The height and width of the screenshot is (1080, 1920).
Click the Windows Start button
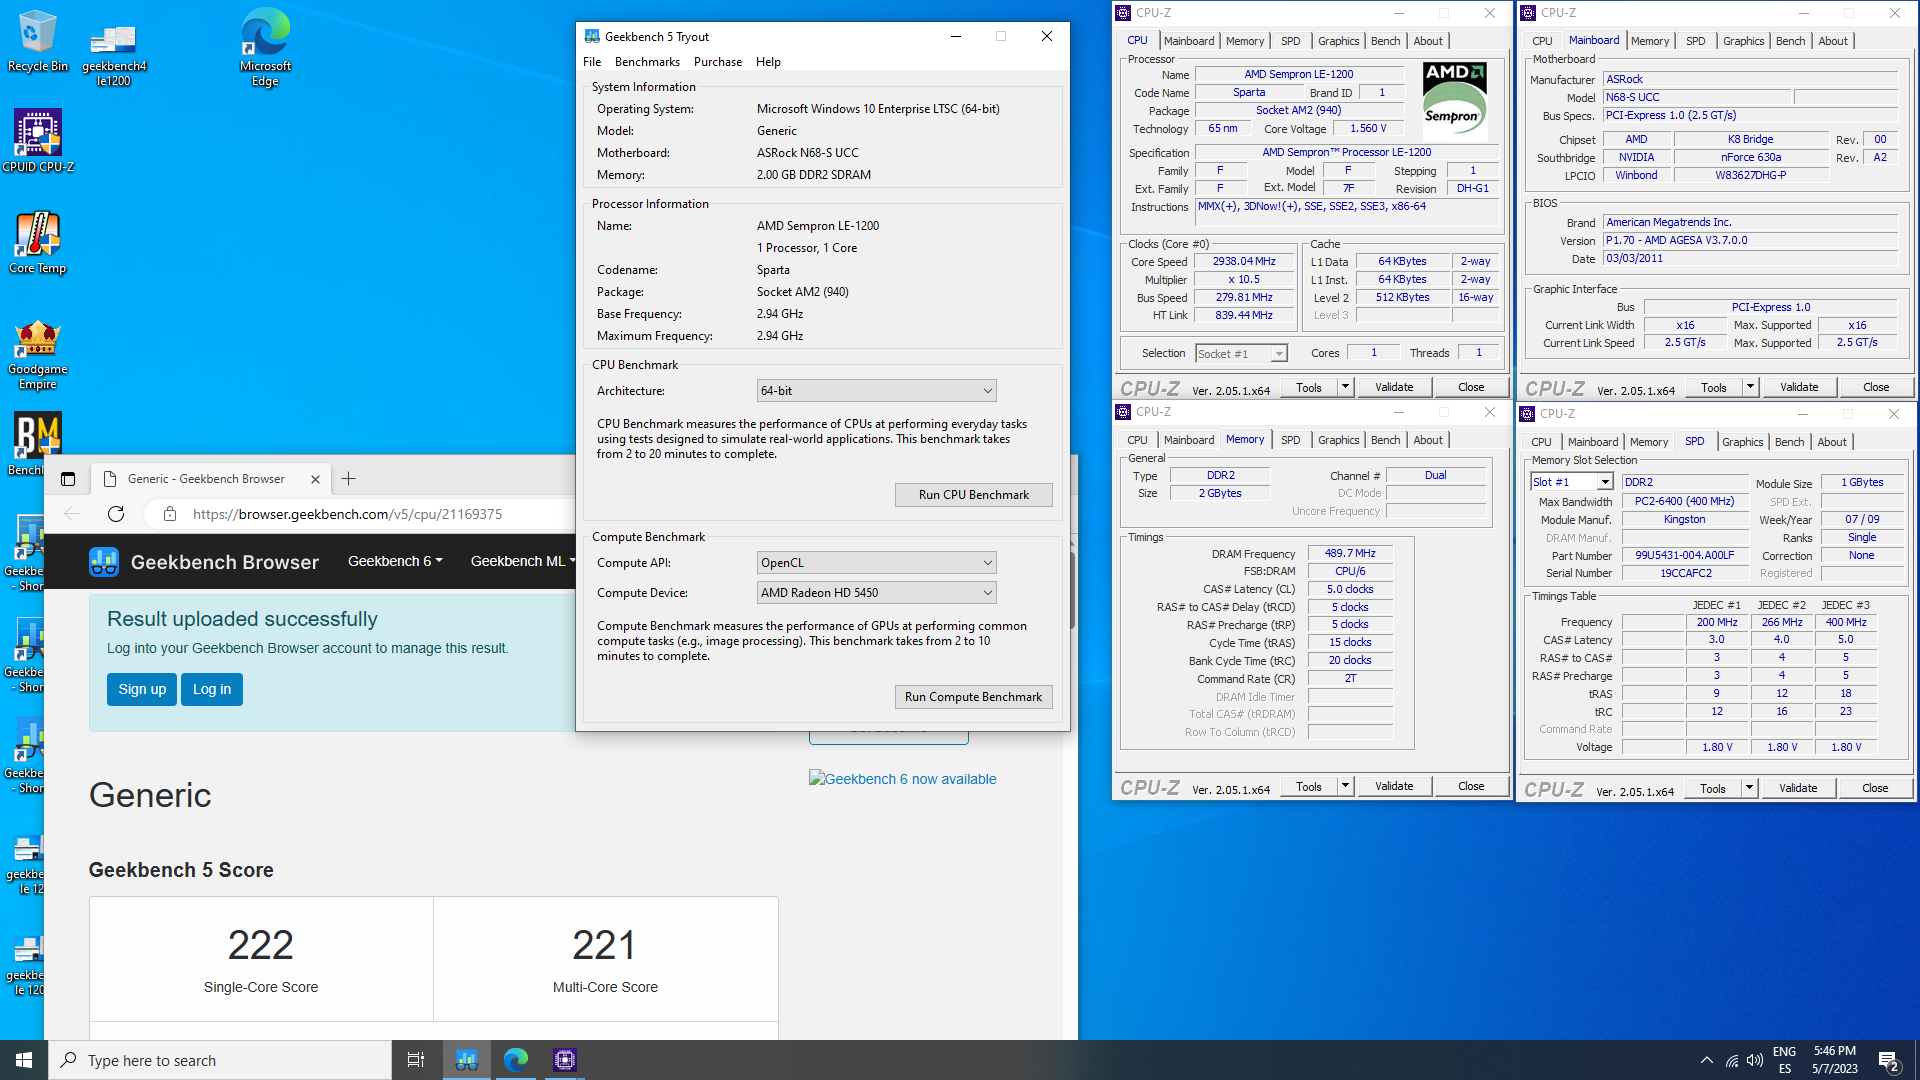(24, 1060)
